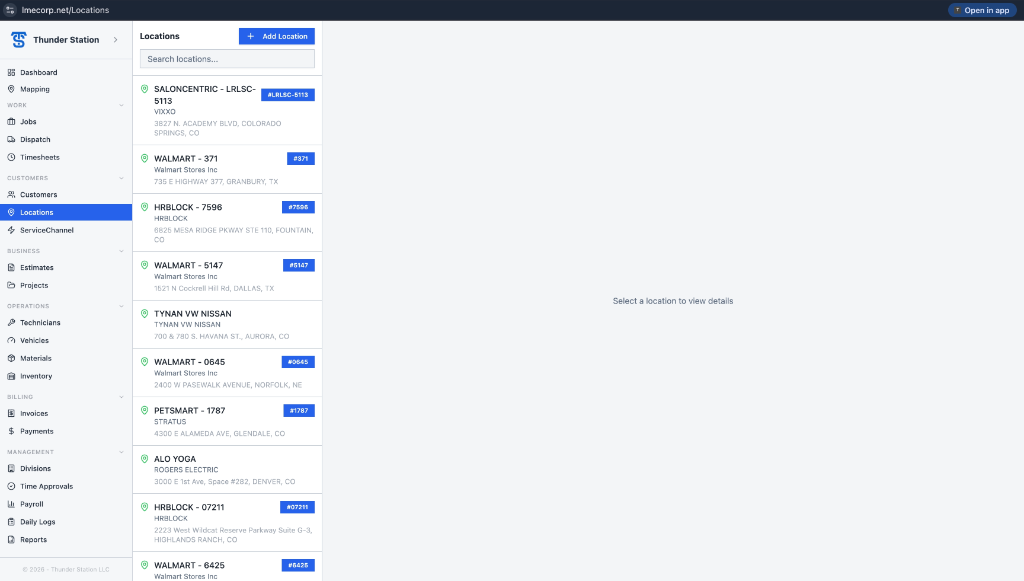Click the Vehicles gauge icon

[11, 340]
